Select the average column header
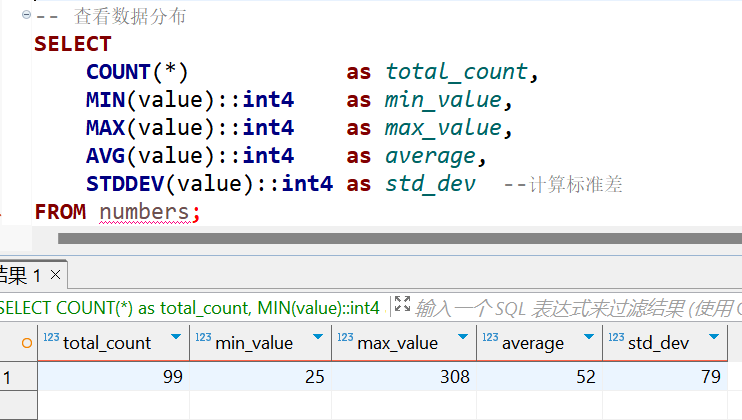The height and width of the screenshot is (420, 742). pos(539,343)
